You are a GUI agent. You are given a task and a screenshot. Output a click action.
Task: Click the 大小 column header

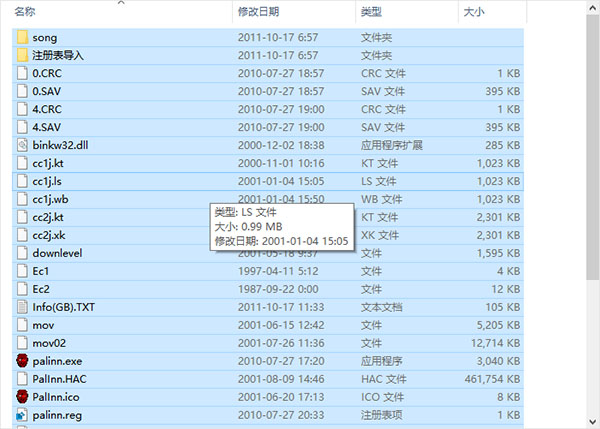(x=474, y=12)
